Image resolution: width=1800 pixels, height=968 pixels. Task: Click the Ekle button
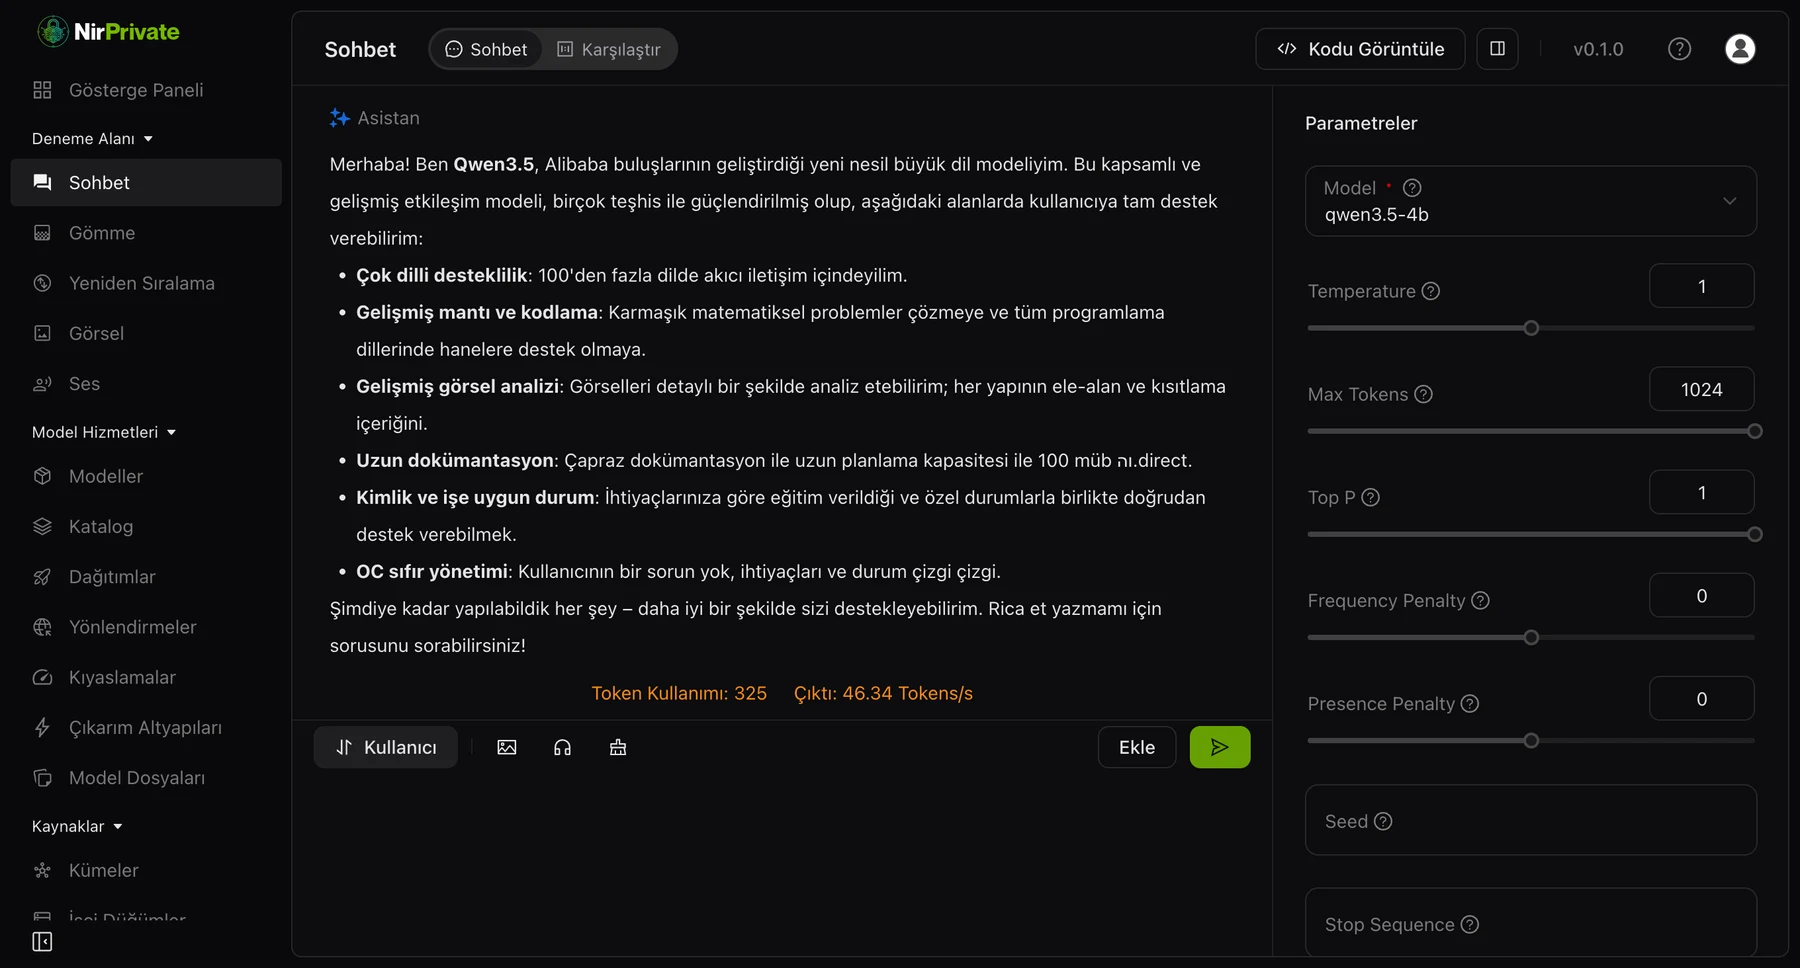click(1137, 747)
